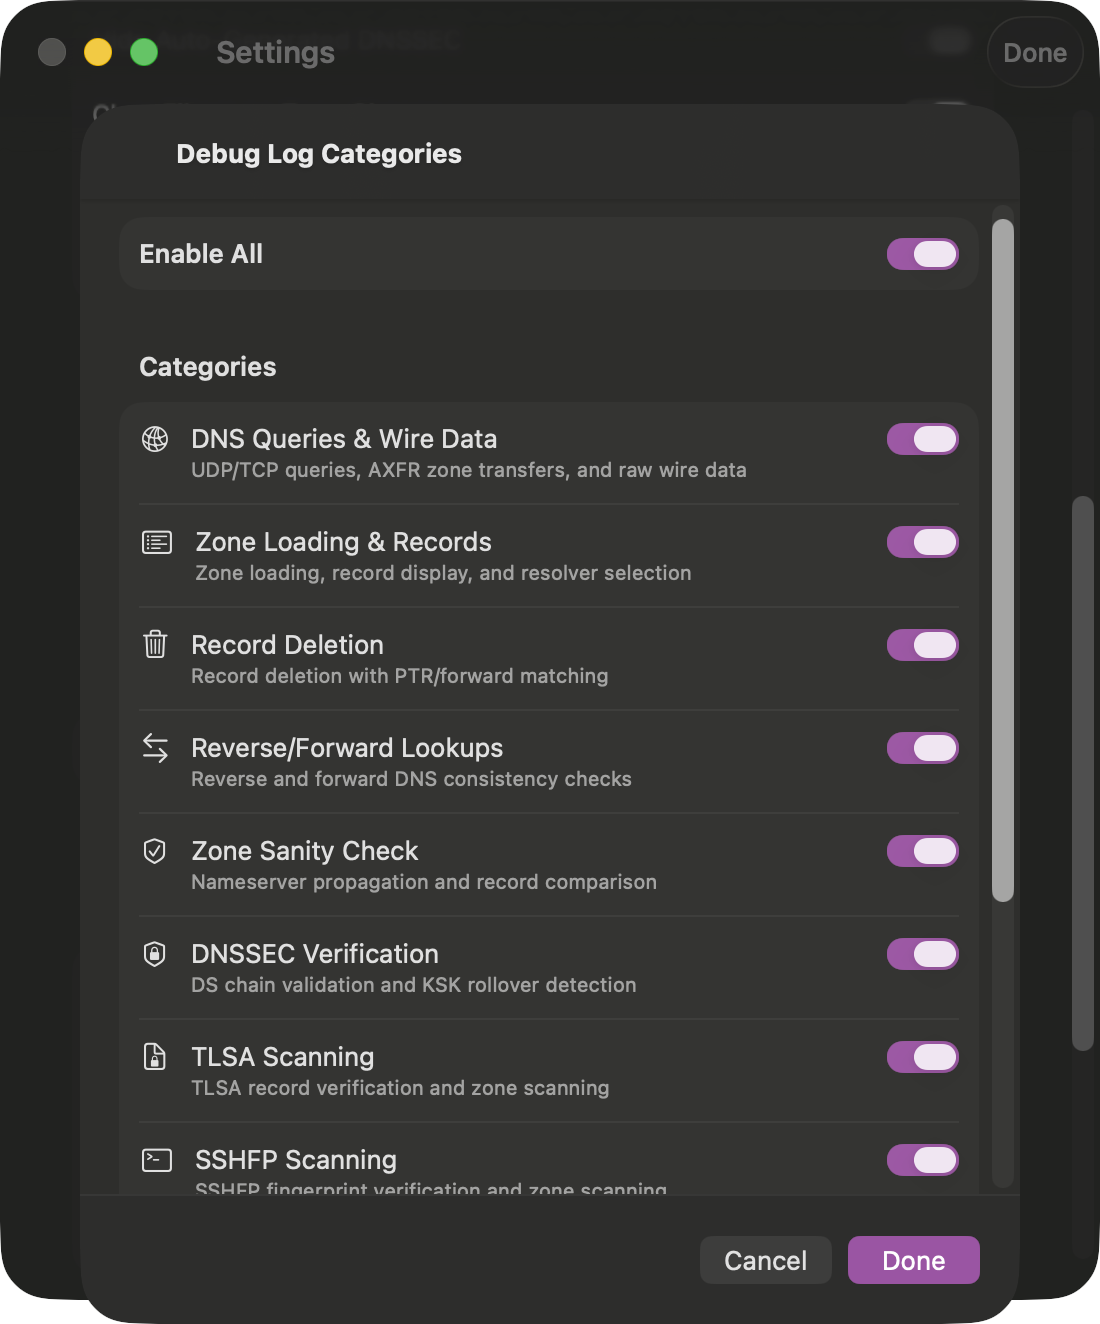Dismiss the dialog with Cancel
Viewport: 1100px width, 1324px height.
point(765,1260)
